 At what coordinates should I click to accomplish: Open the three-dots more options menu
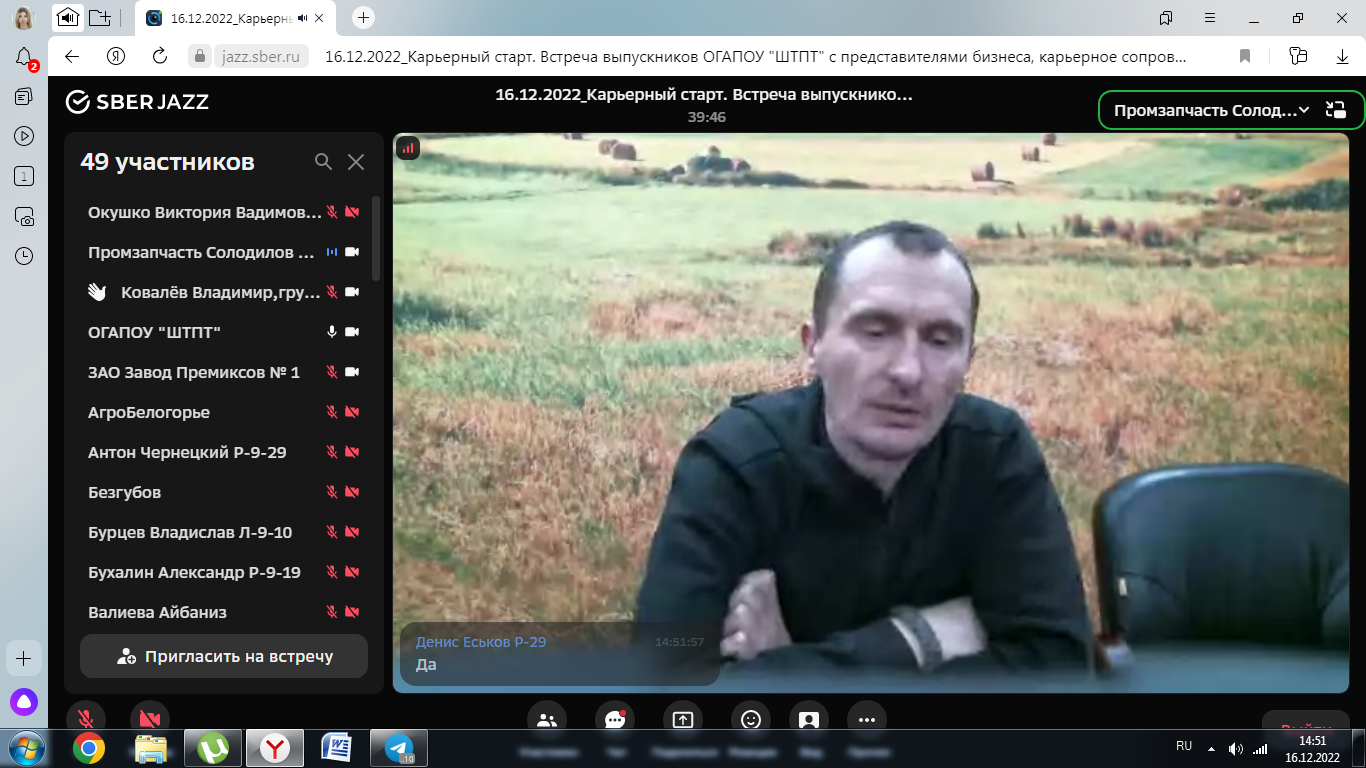tap(866, 719)
